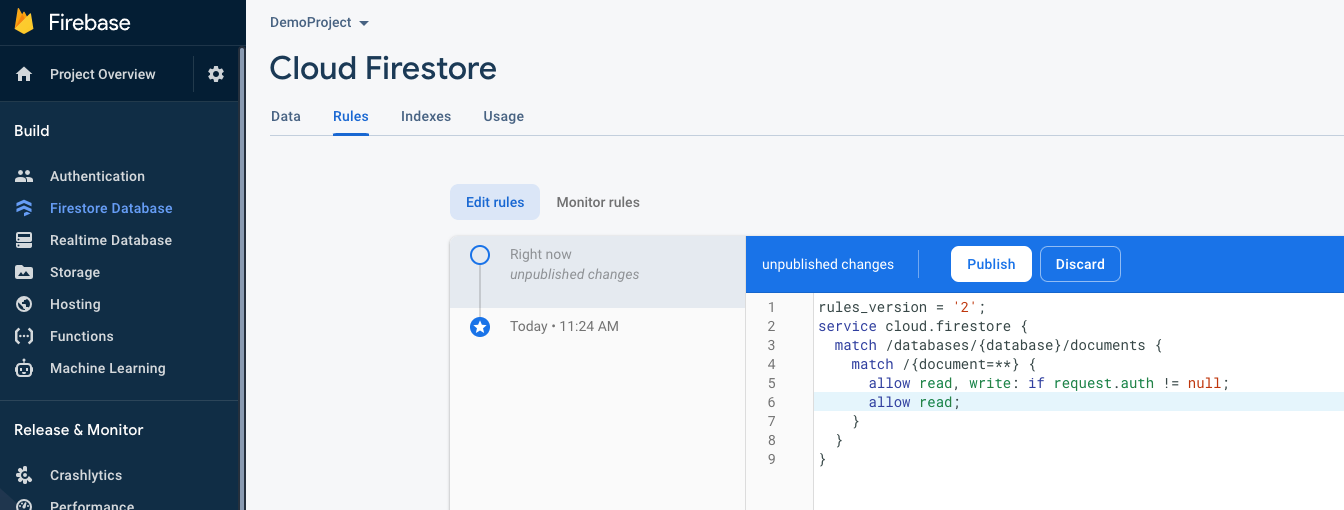This screenshot has width=1344, height=510.
Task: Click the Machine Learning robot icon
Action: (24, 368)
